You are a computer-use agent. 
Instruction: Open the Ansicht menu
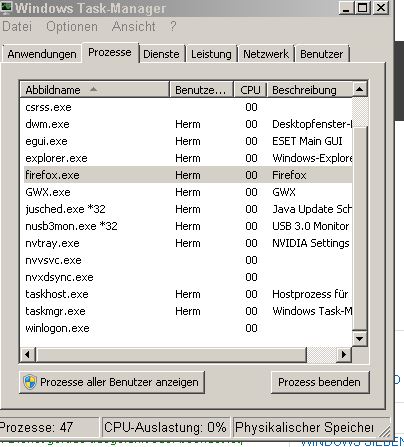coord(134,26)
